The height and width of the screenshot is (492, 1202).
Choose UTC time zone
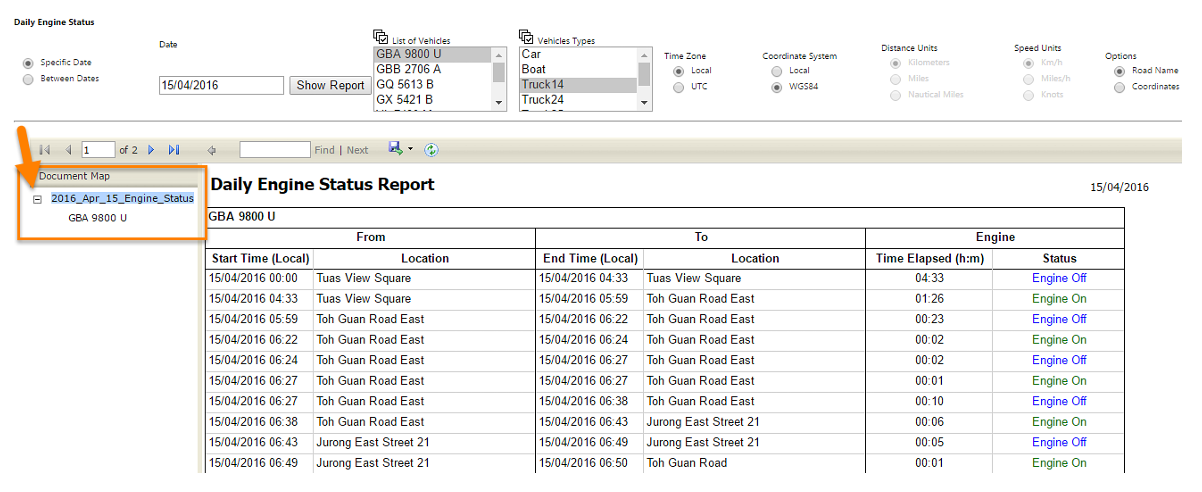pyautogui.click(x=679, y=87)
